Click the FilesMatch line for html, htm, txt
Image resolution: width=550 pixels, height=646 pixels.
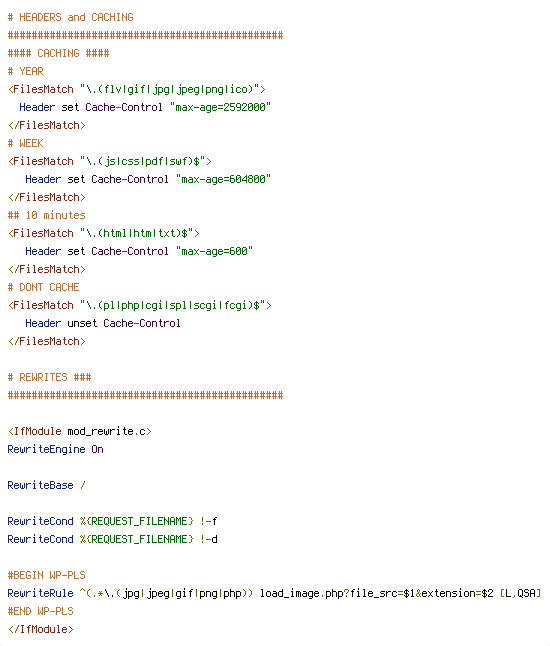coord(104,233)
